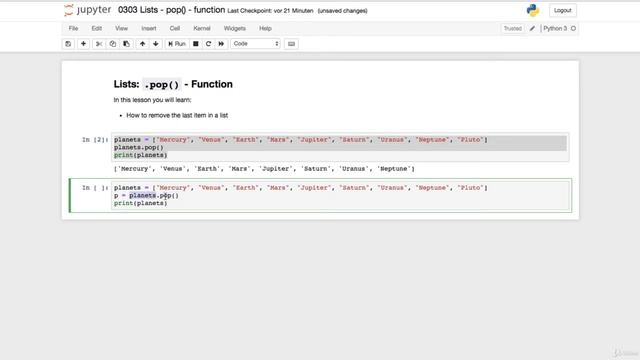Image resolution: width=640 pixels, height=360 pixels.
Task: Click the Logout button
Action: (x=562, y=11)
